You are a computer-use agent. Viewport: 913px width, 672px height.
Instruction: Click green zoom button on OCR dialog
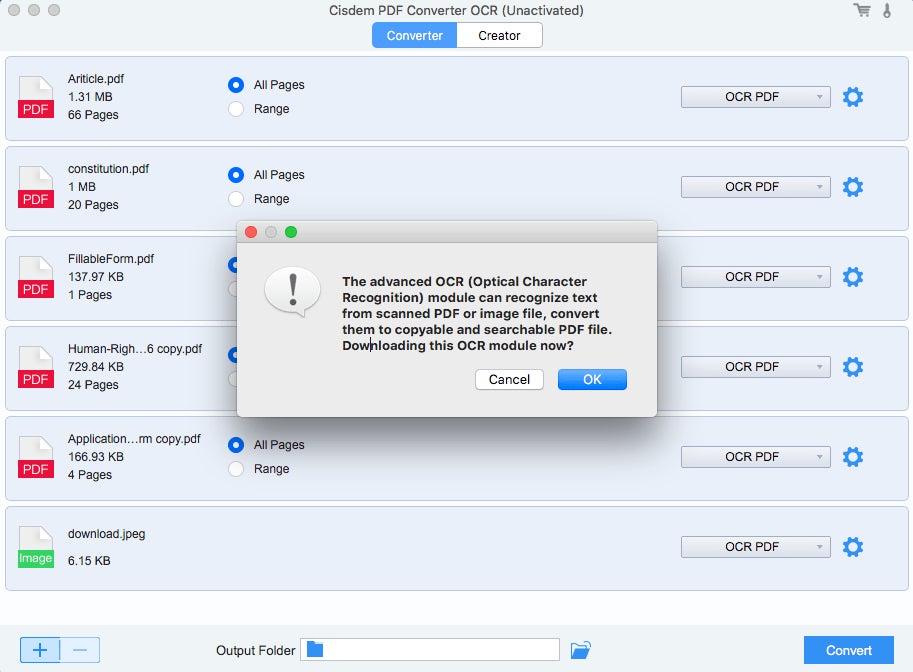(x=291, y=232)
